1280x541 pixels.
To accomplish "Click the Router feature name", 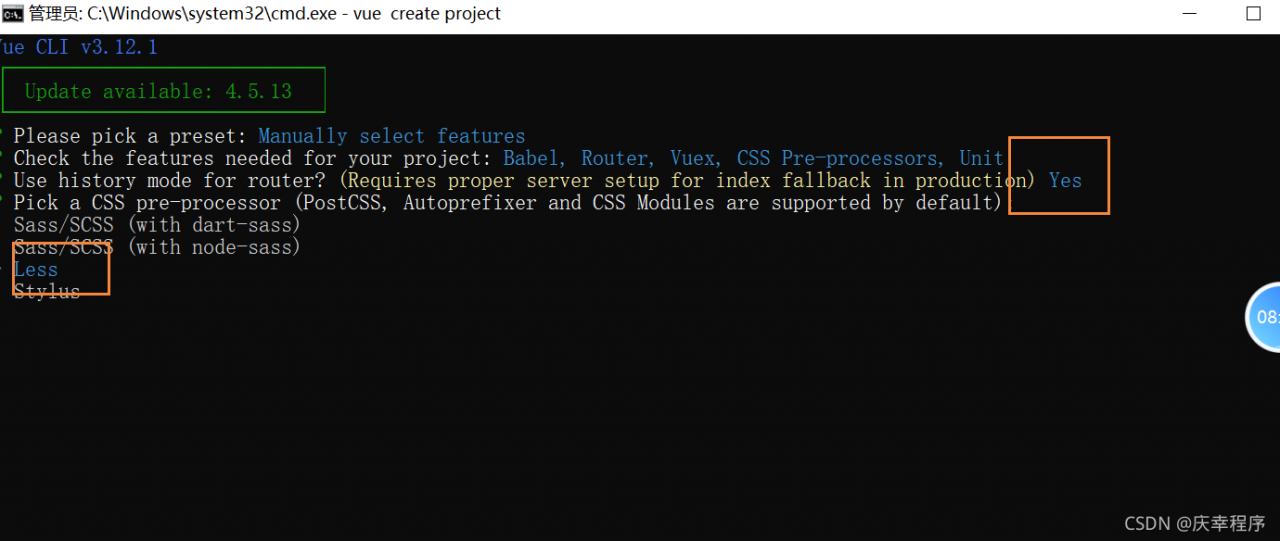I will pos(615,158).
